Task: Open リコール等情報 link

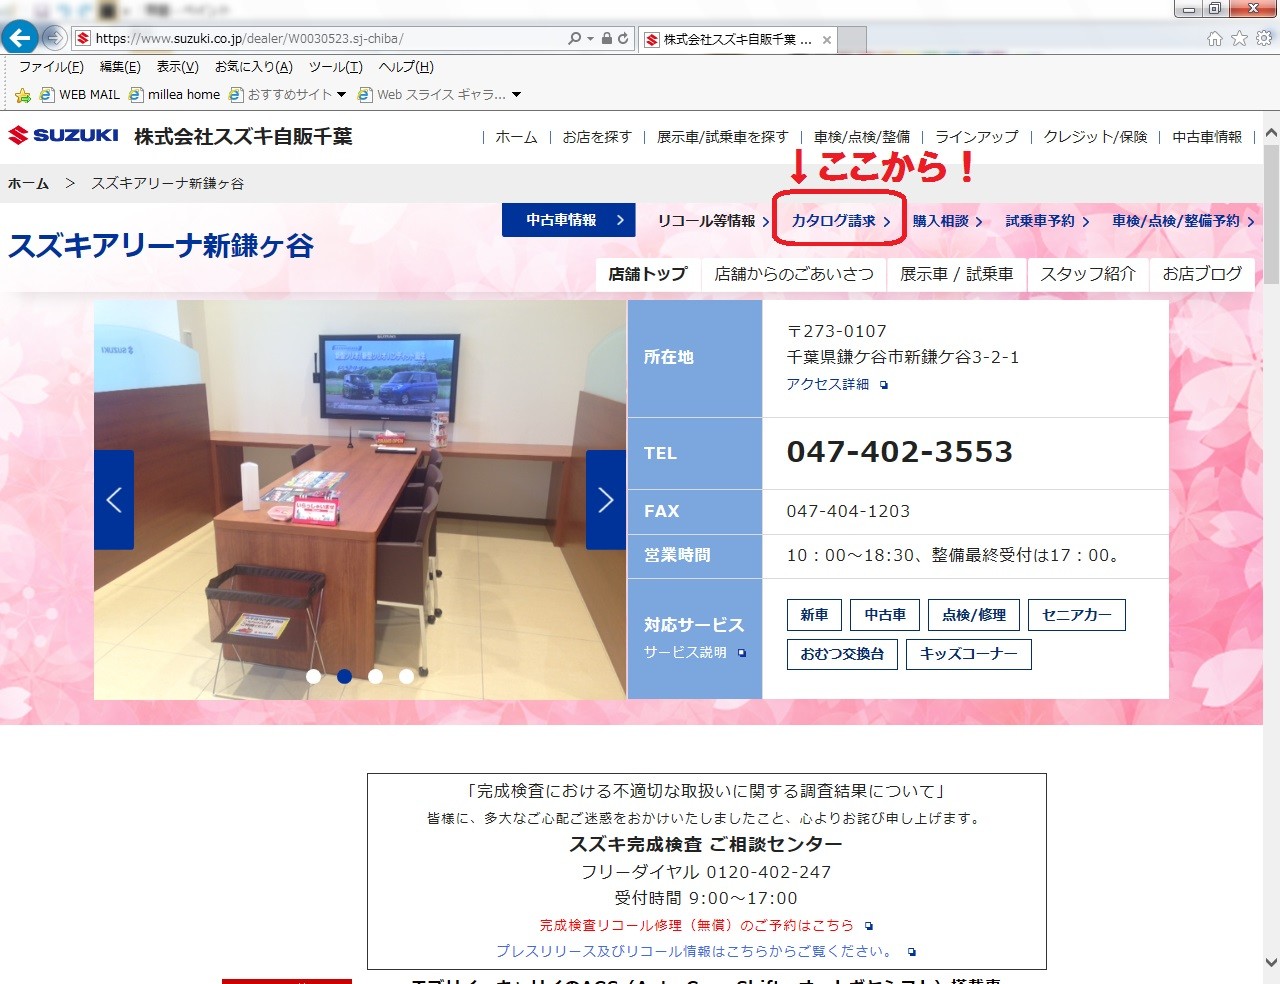Action: point(713,221)
